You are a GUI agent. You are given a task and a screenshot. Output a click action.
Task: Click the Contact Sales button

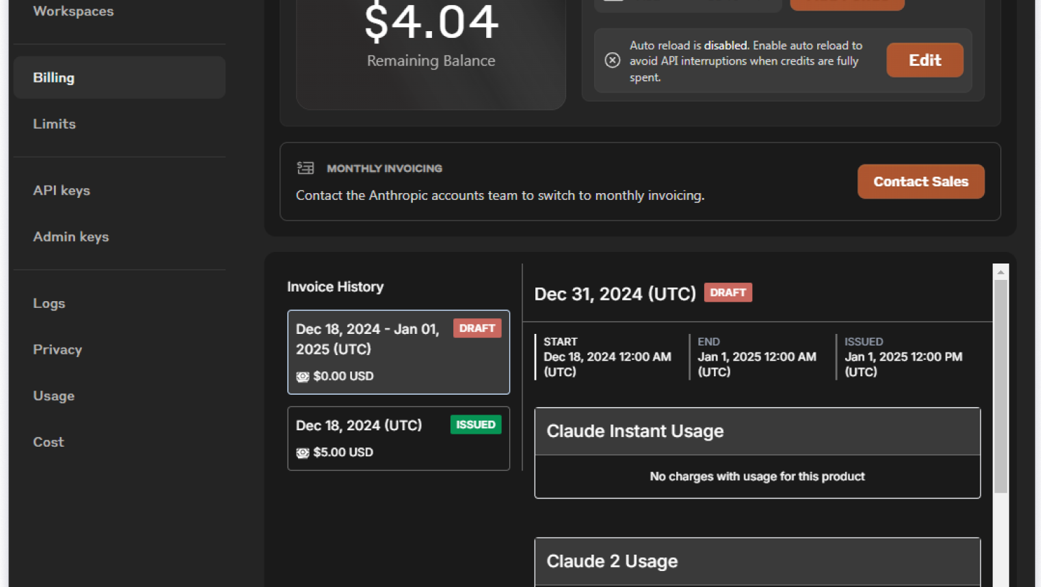point(921,181)
